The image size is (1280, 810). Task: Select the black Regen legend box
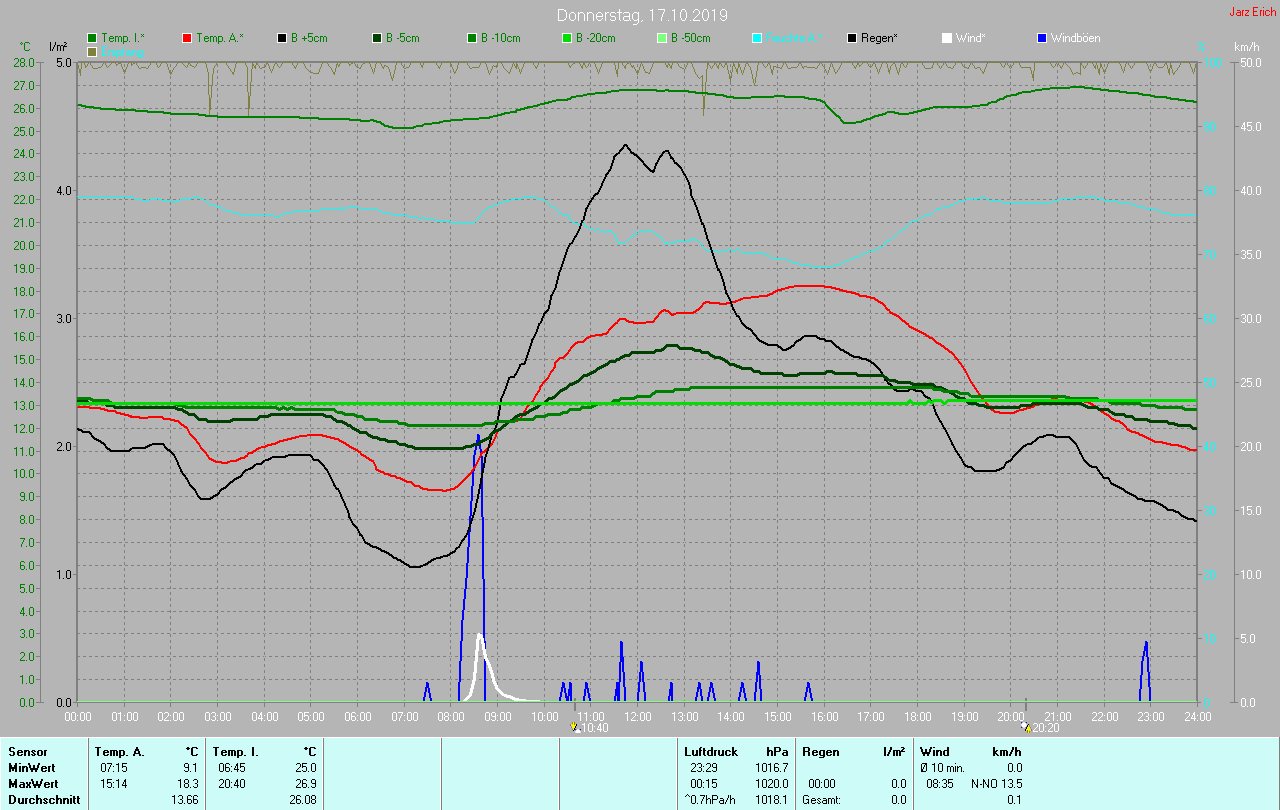pos(852,38)
